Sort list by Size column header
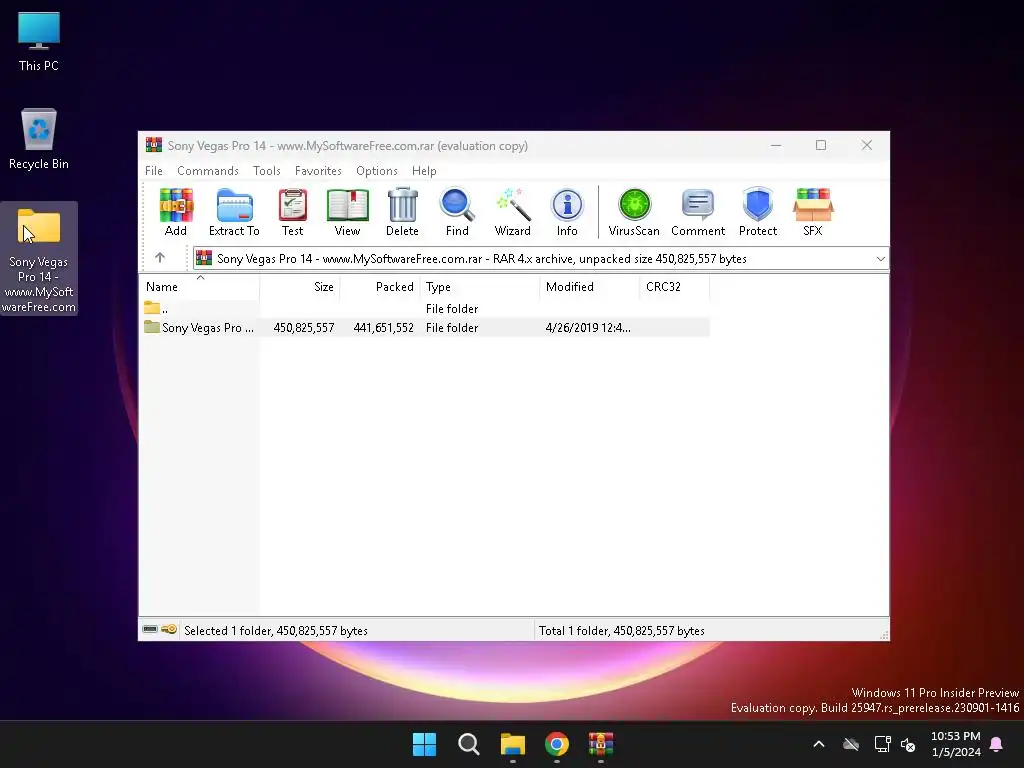Viewport: 1024px width, 768px height. pyautogui.click(x=300, y=287)
